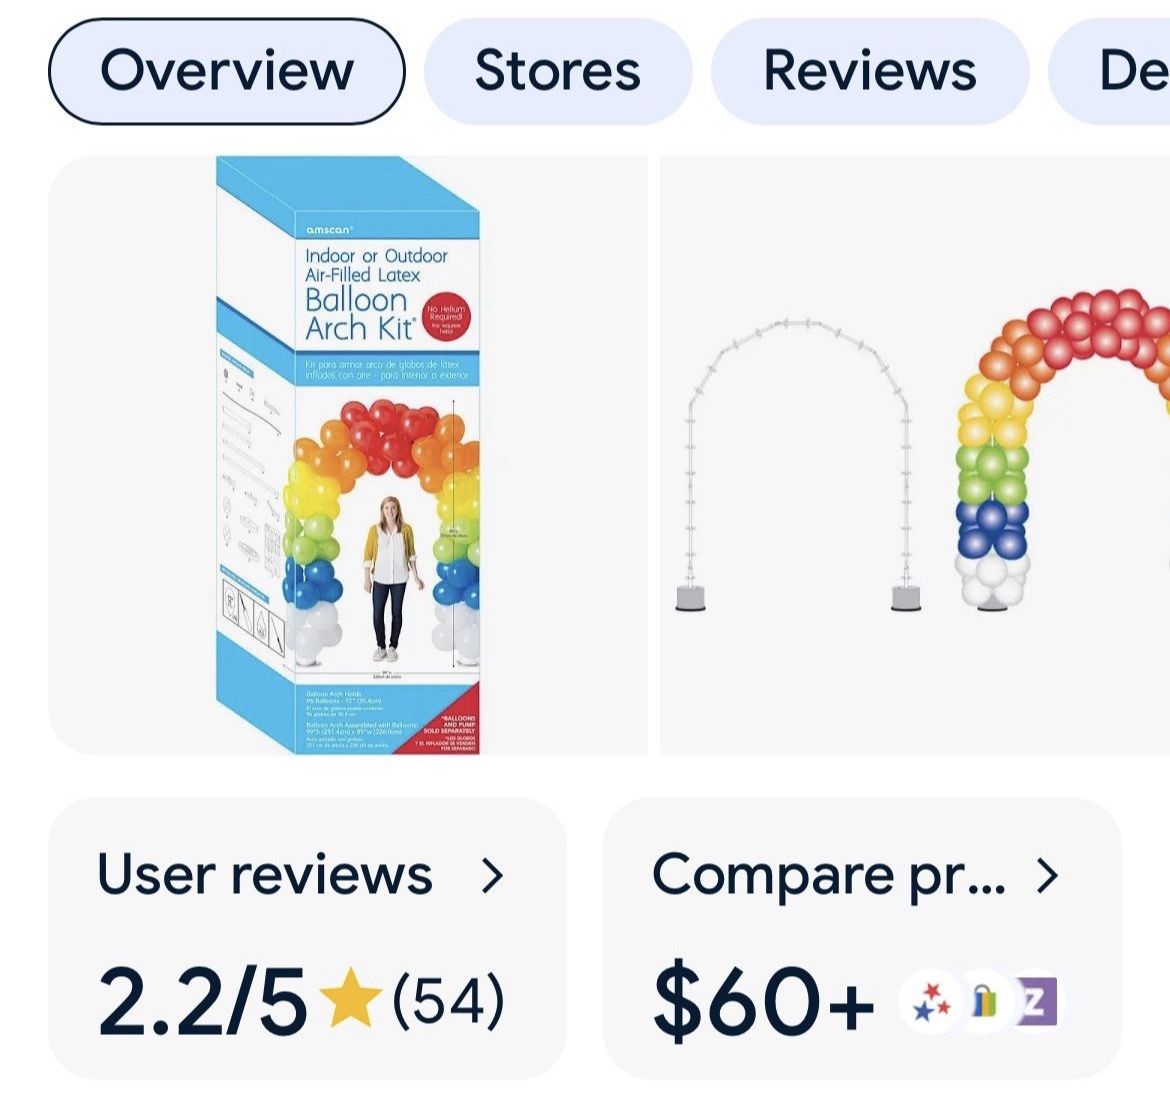The height and width of the screenshot is (1101, 1170).
Task: Switch to the Overview tab
Action: [x=227, y=71]
